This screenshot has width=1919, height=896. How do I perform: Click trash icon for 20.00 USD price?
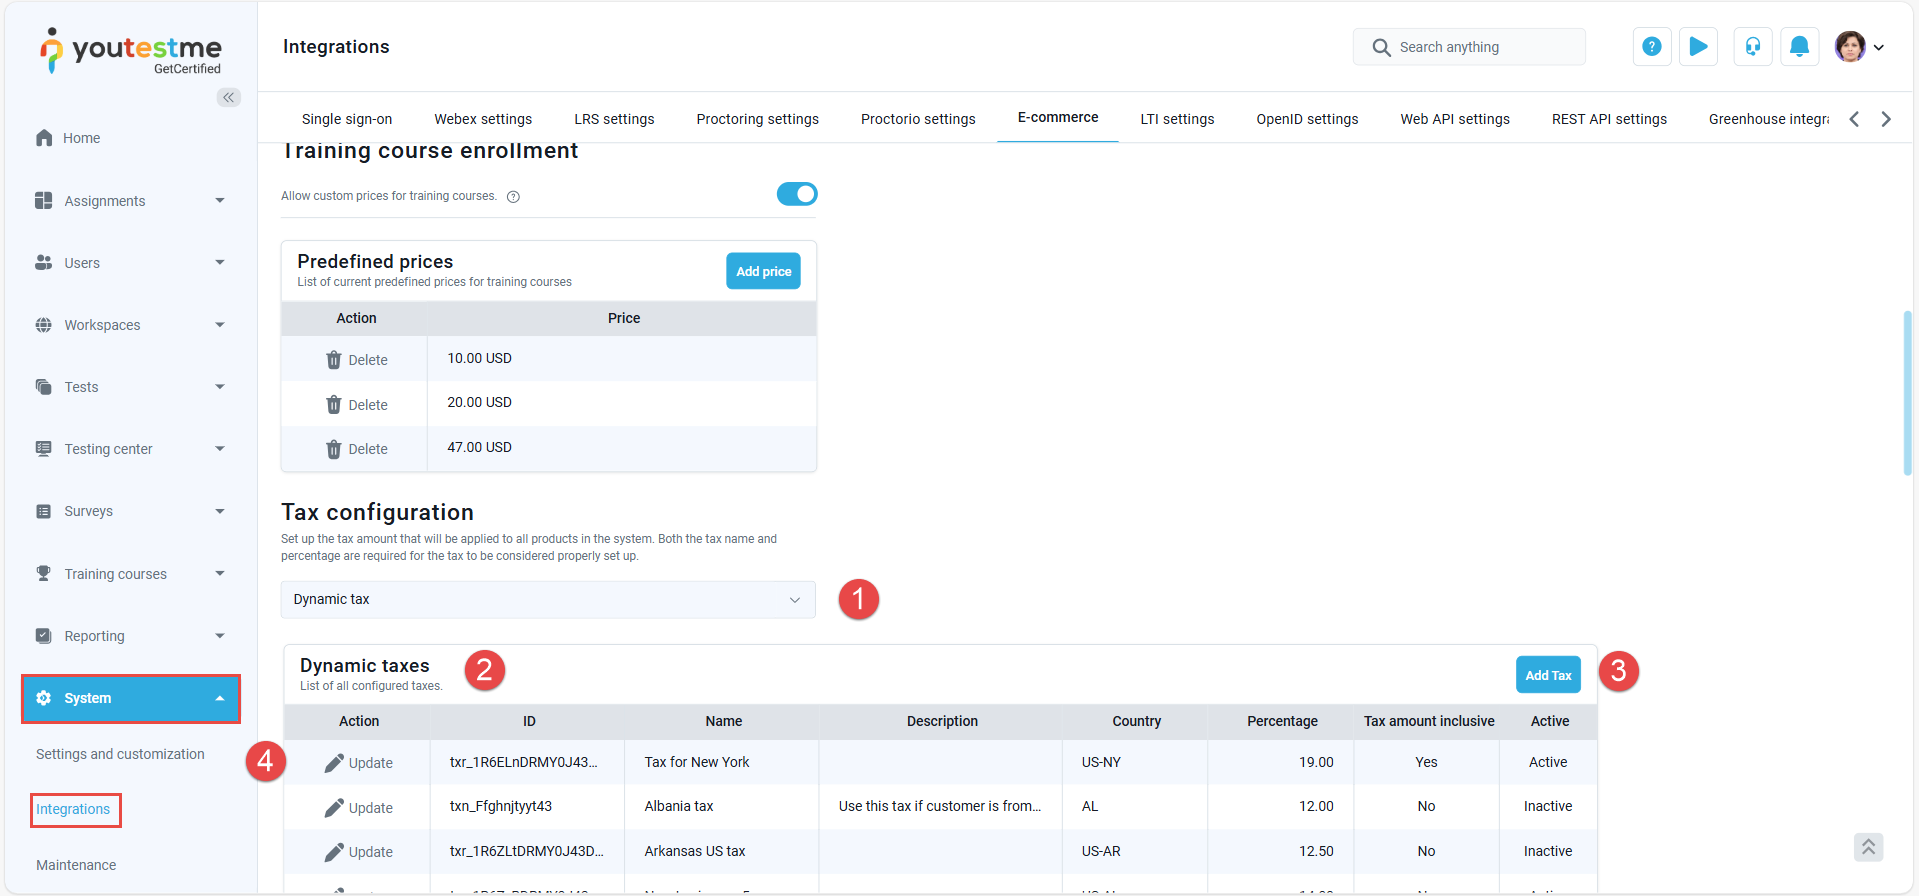(x=334, y=405)
